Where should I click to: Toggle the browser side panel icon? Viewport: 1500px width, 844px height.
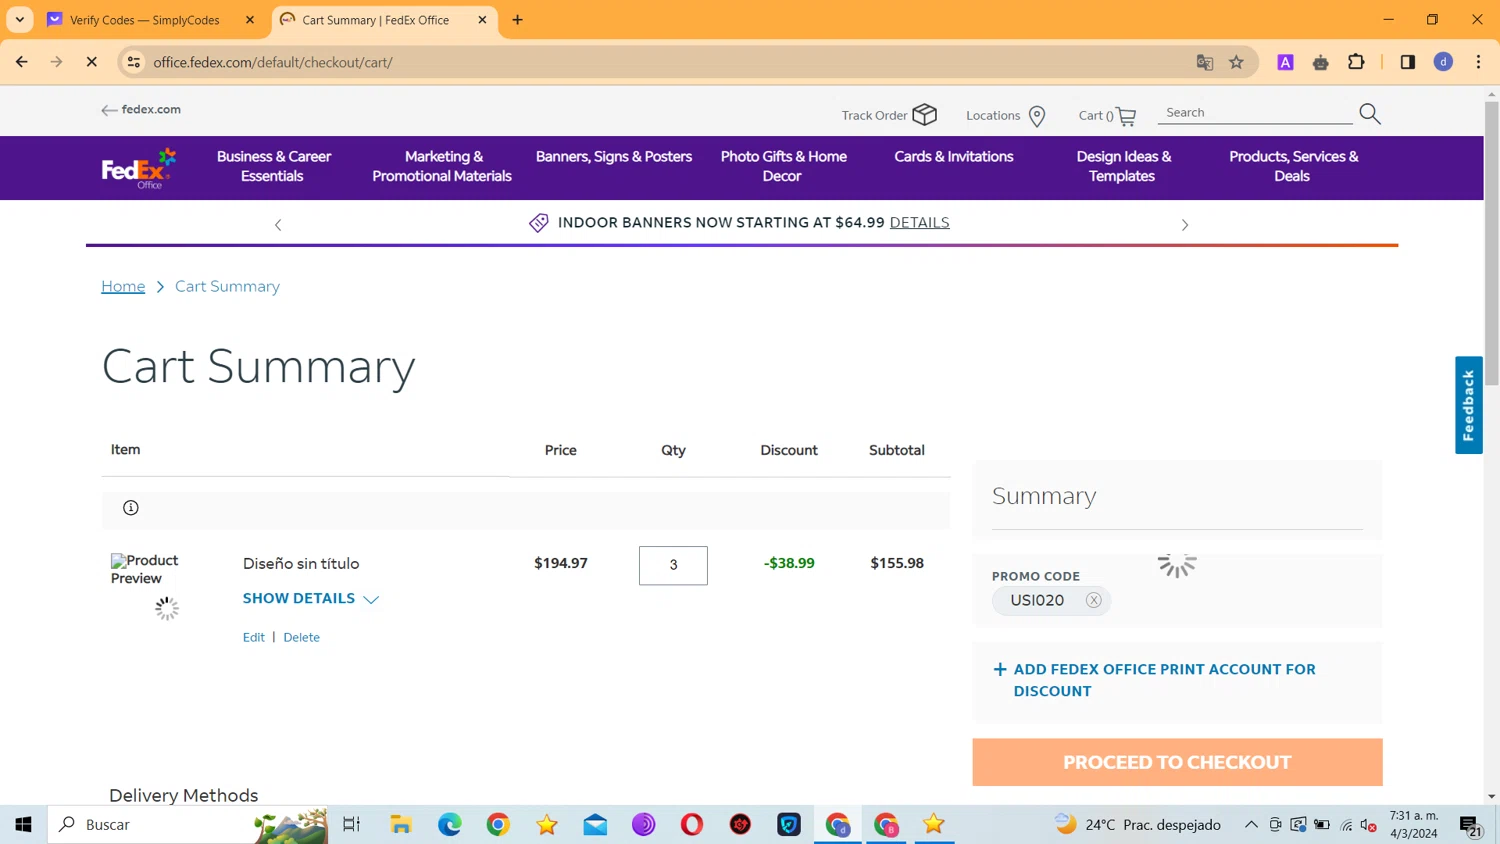(1408, 62)
